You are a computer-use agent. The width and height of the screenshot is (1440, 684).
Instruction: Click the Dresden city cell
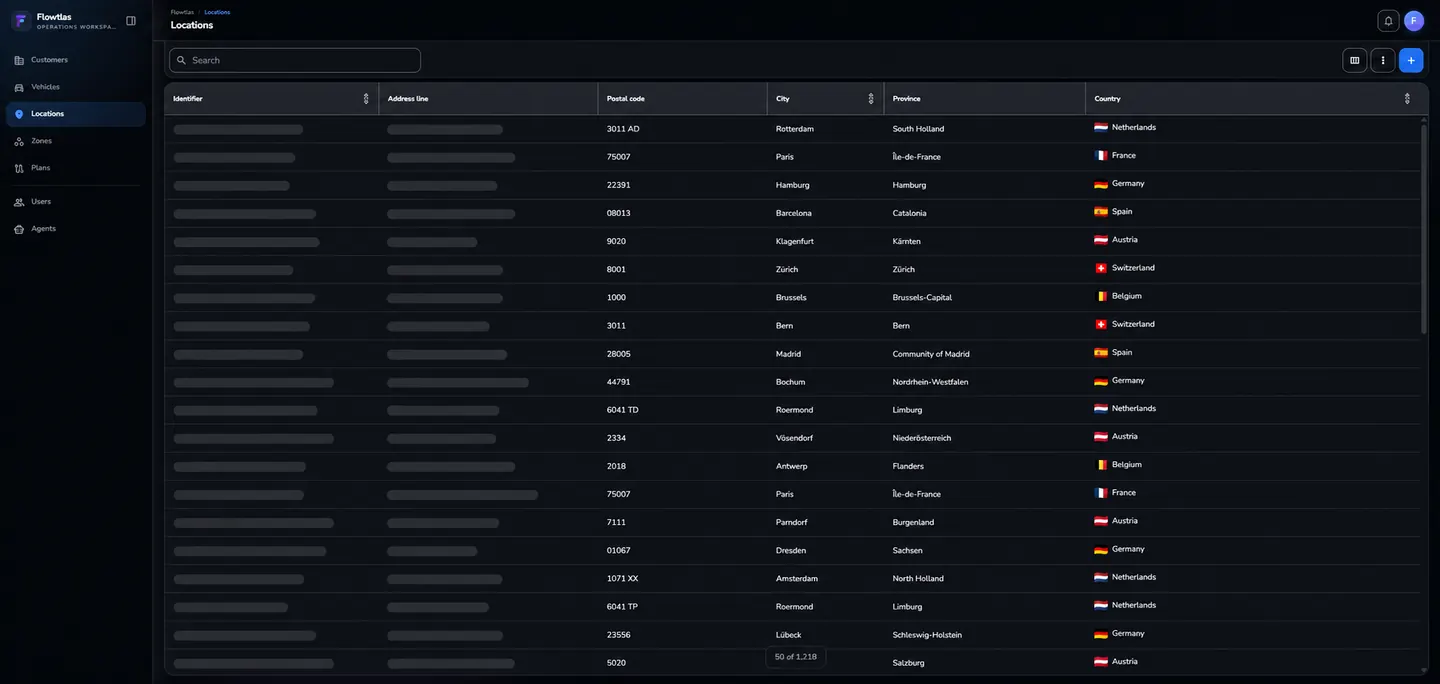(791, 550)
